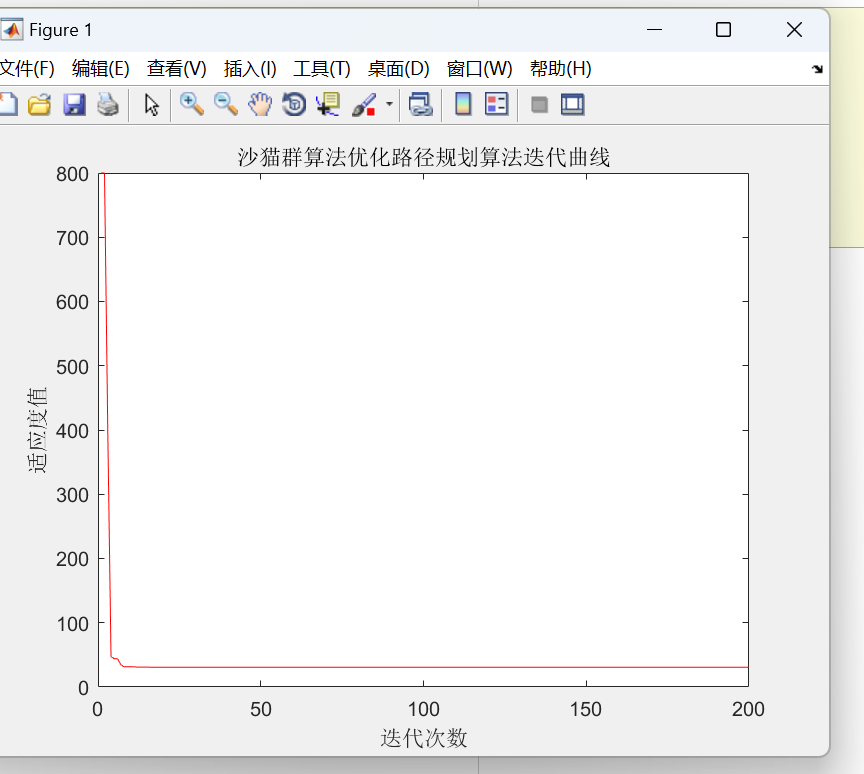Select the Data Cursor tool
864x774 pixels.
click(327, 104)
